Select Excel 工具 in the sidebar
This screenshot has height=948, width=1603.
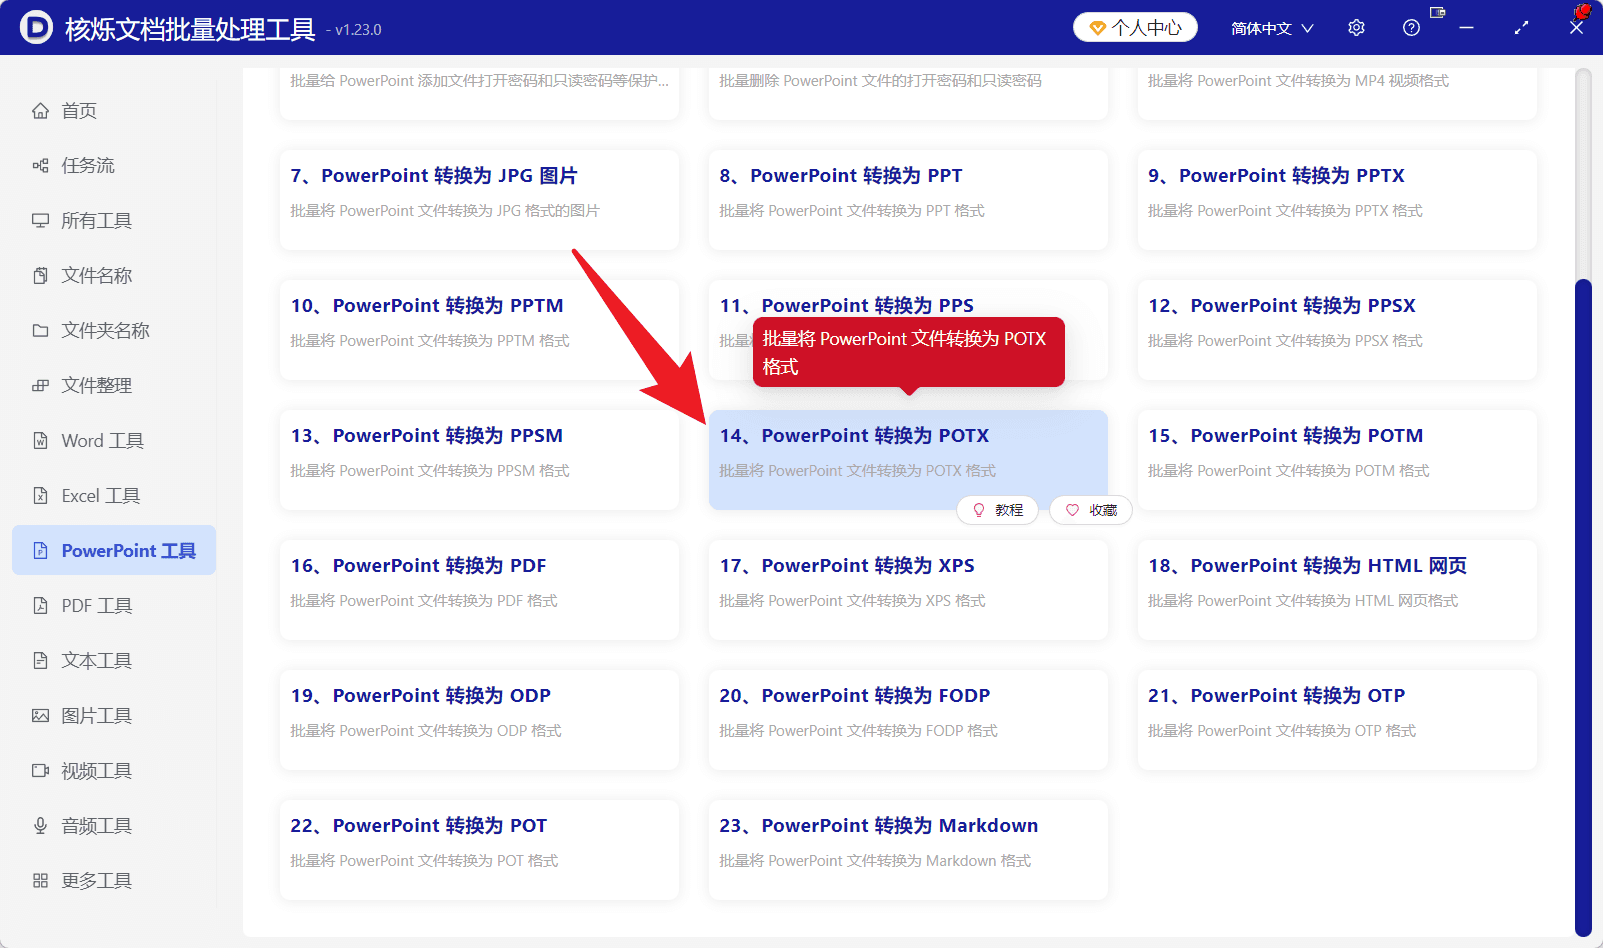114,496
